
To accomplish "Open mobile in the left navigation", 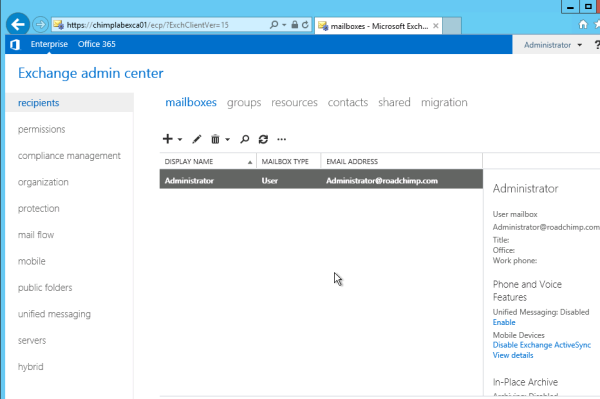I will click(x=31, y=261).
